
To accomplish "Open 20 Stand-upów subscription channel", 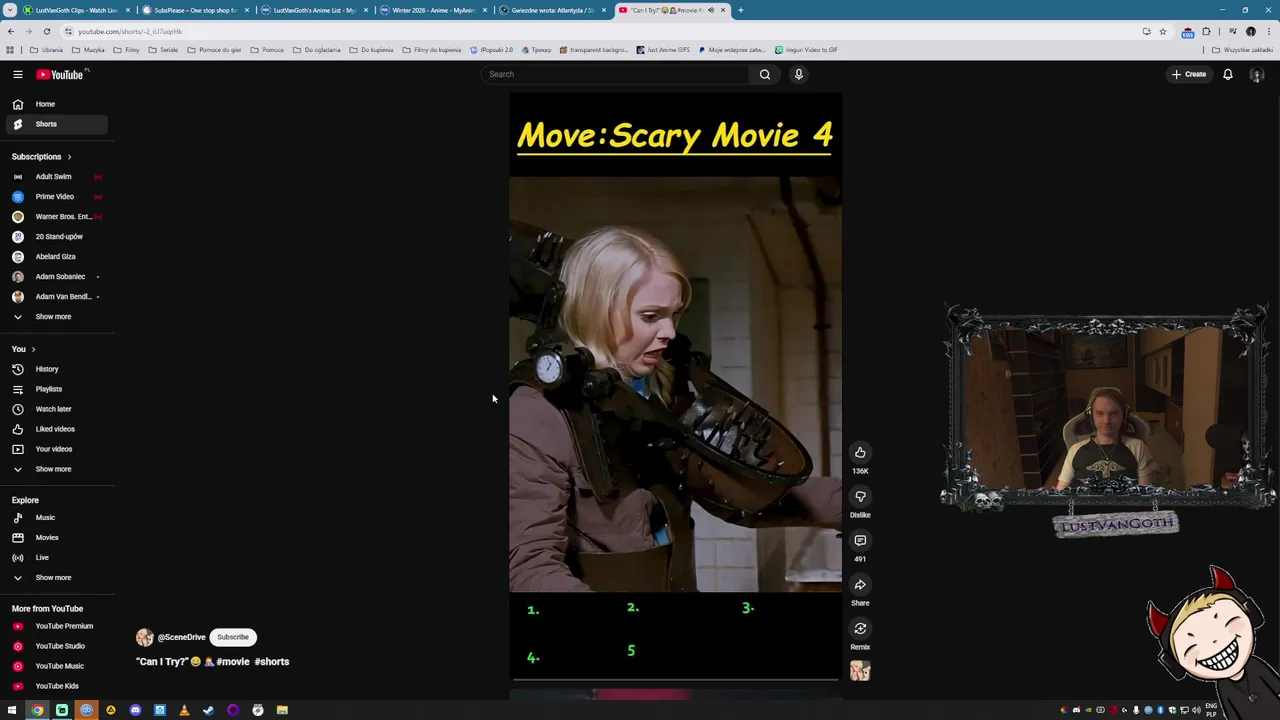I will point(55,237).
